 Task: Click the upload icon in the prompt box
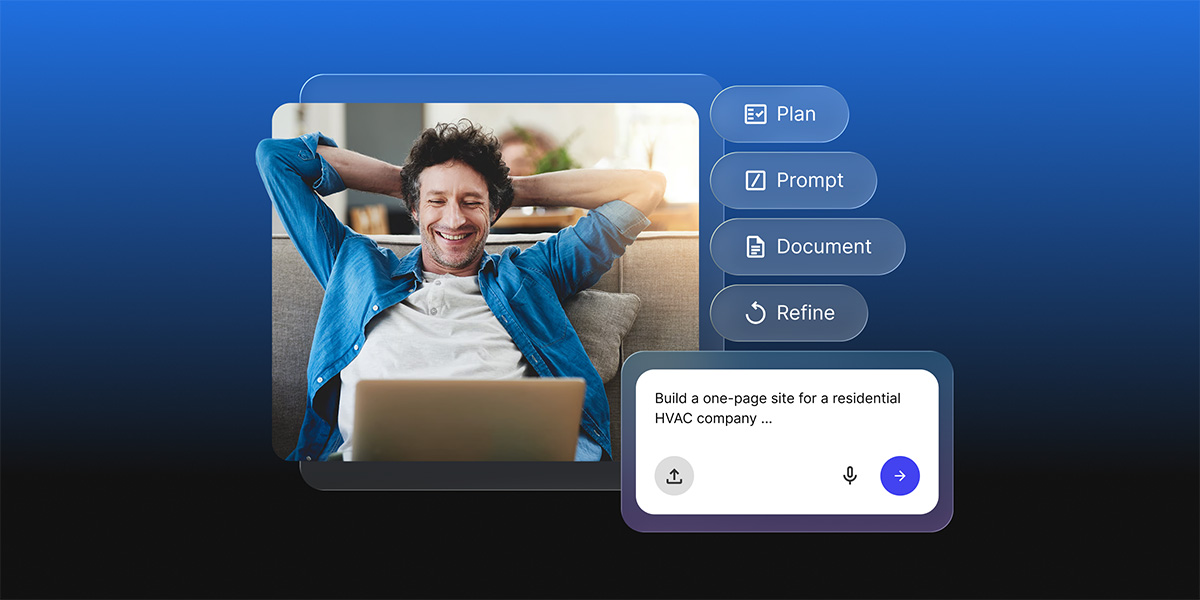point(674,476)
